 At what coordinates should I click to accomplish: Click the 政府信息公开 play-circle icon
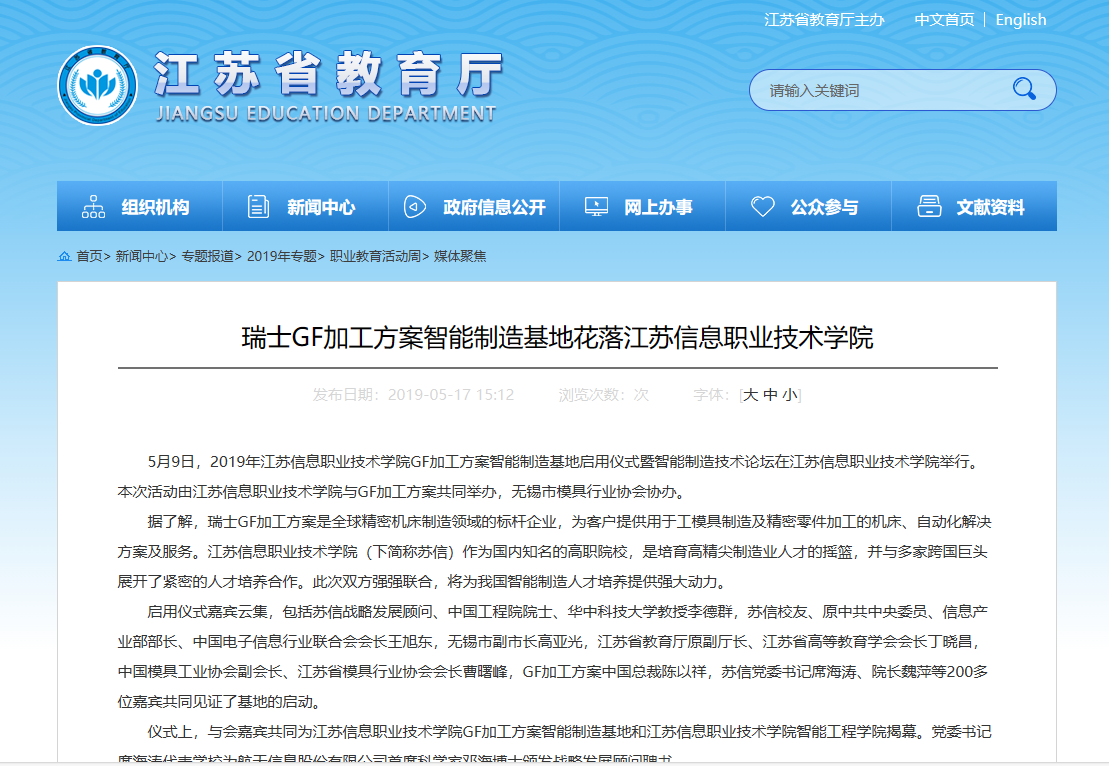pos(414,207)
